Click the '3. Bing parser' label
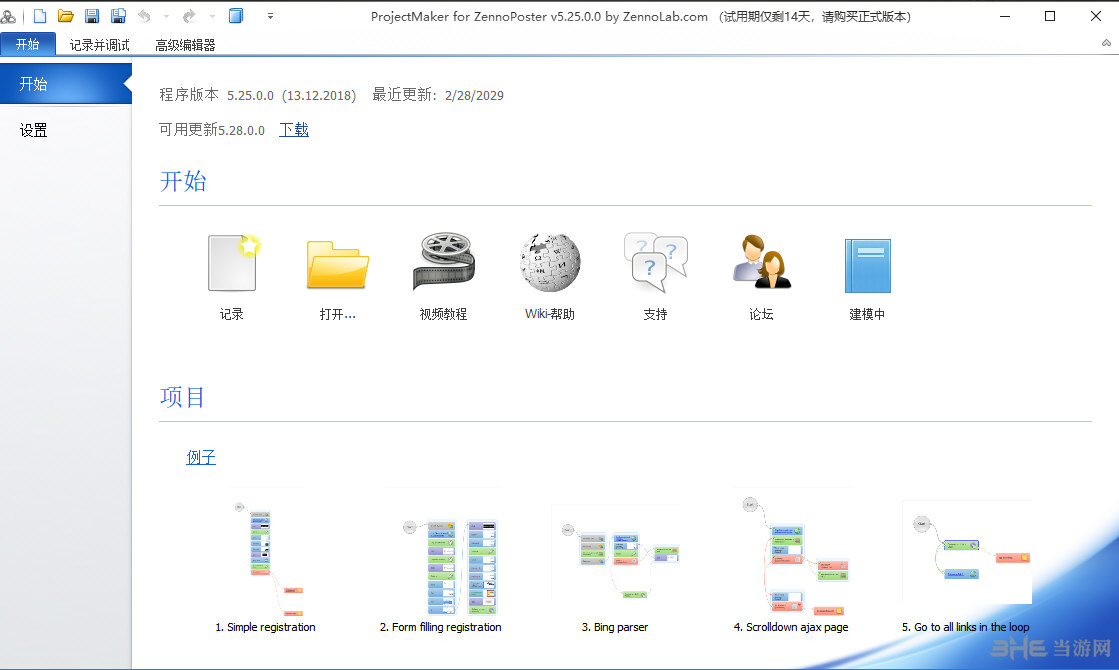 615,627
